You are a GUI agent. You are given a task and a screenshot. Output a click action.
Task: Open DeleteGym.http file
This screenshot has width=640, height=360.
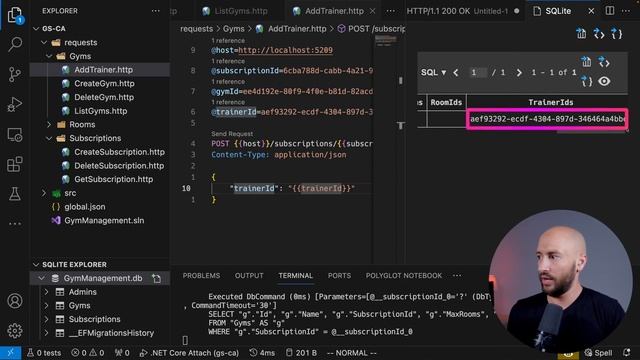coord(104,97)
